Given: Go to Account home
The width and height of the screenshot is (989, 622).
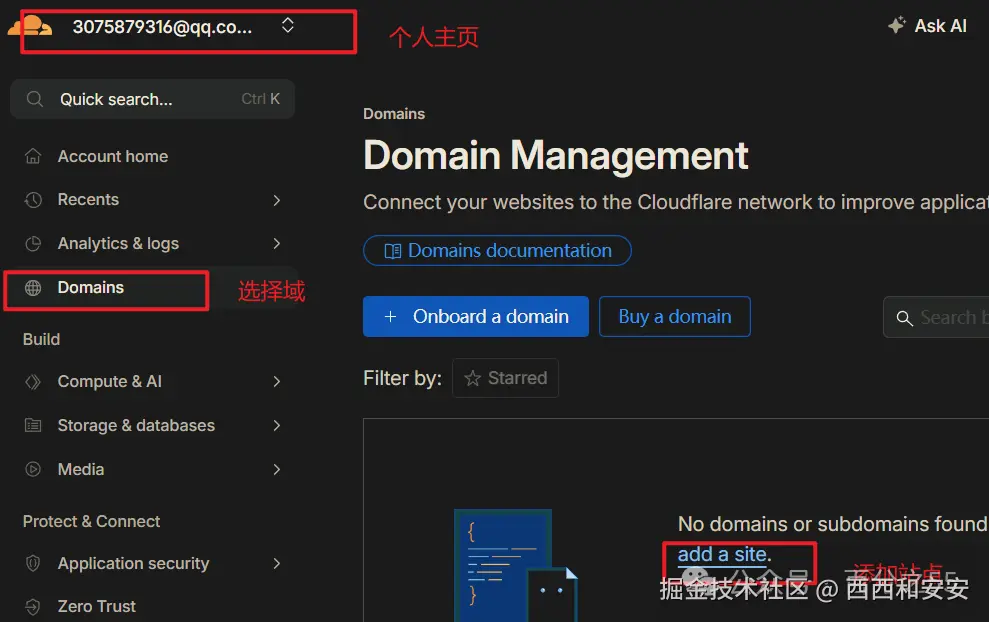Looking at the screenshot, I should pos(113,156).
